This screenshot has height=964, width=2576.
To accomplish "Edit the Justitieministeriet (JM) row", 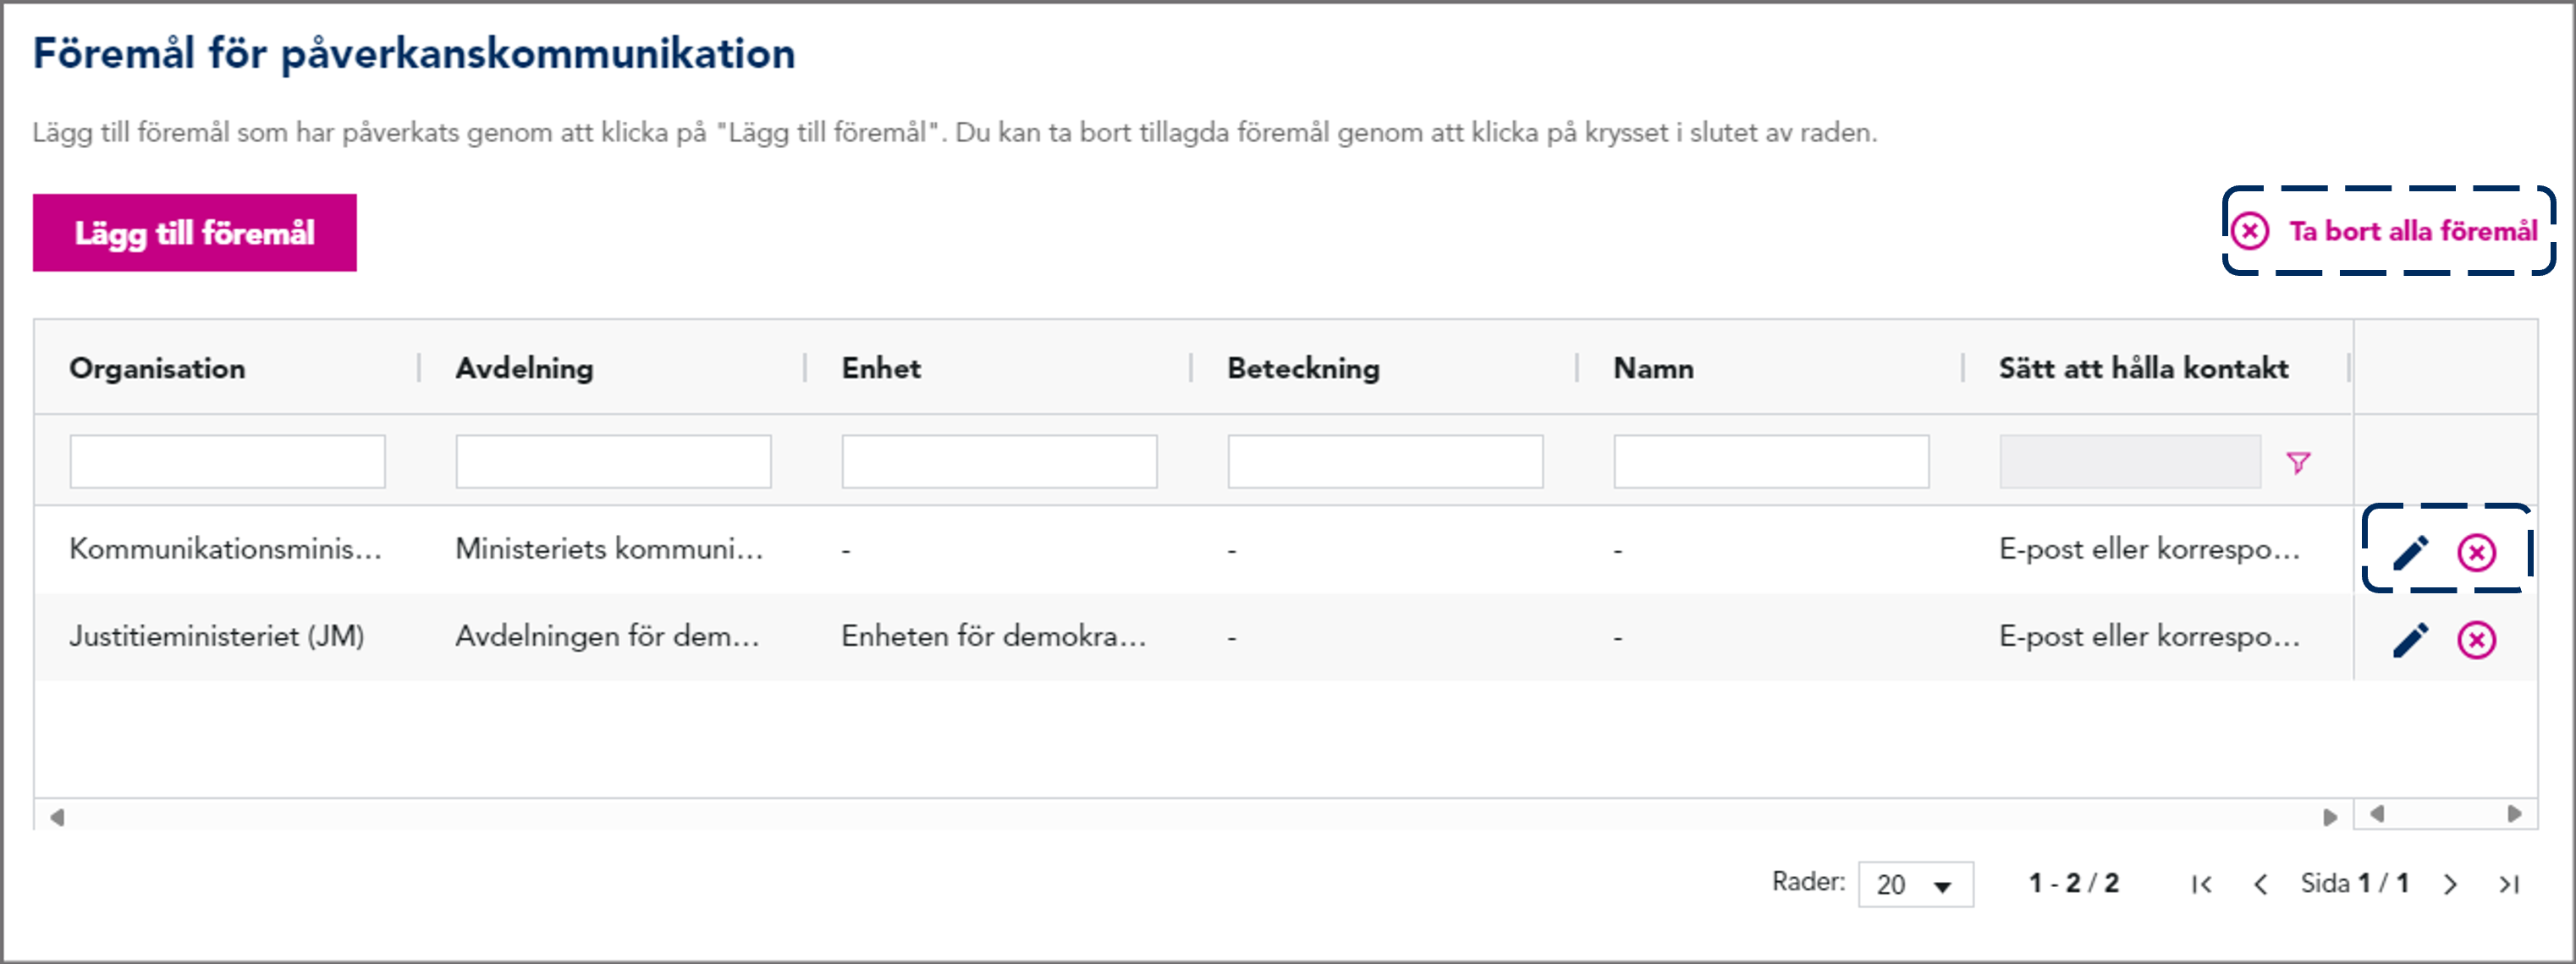I will point(2411,639).
